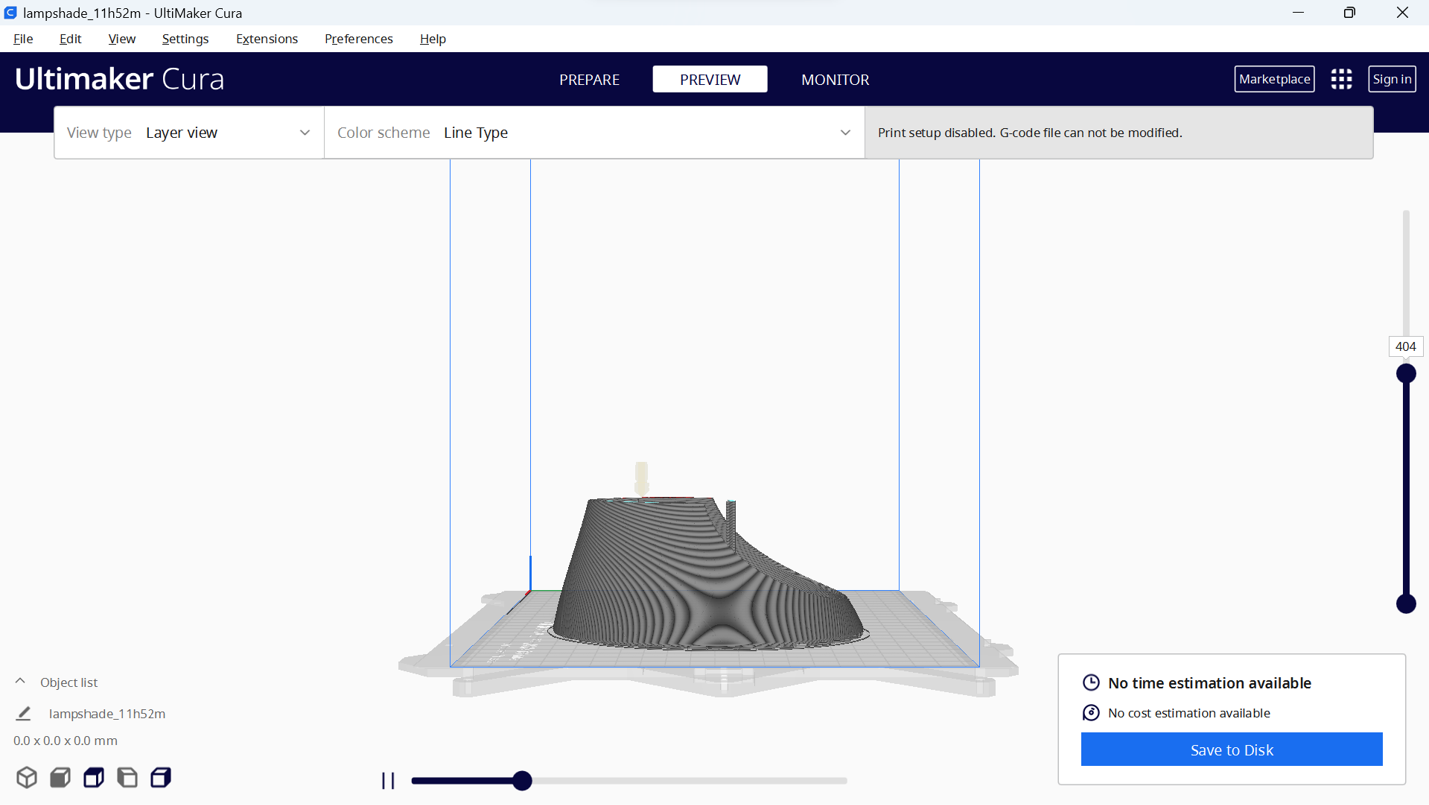Open the Color scheme Line Type dropdown
Screen dimensions: 1429x805
click(595, 132)
